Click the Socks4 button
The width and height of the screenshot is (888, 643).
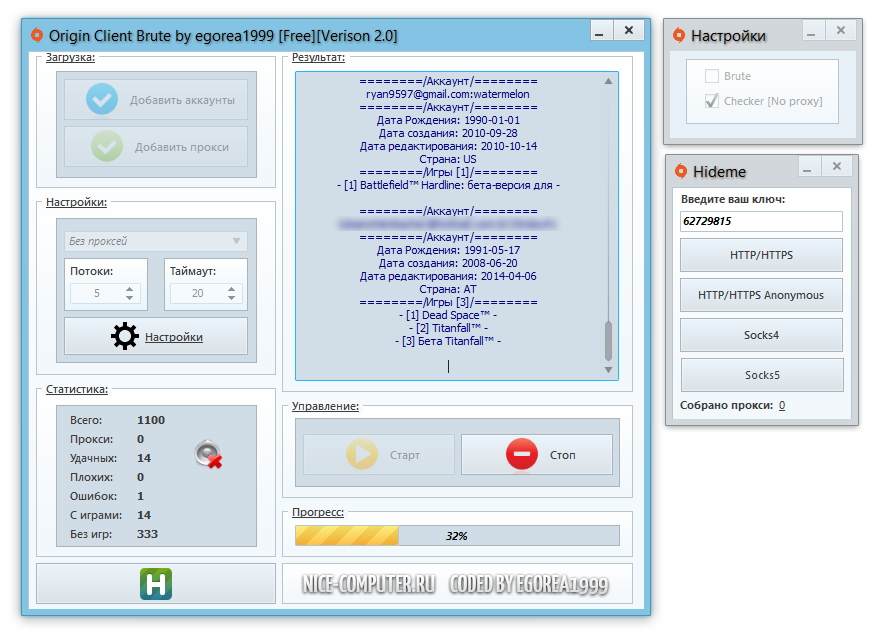761,335
